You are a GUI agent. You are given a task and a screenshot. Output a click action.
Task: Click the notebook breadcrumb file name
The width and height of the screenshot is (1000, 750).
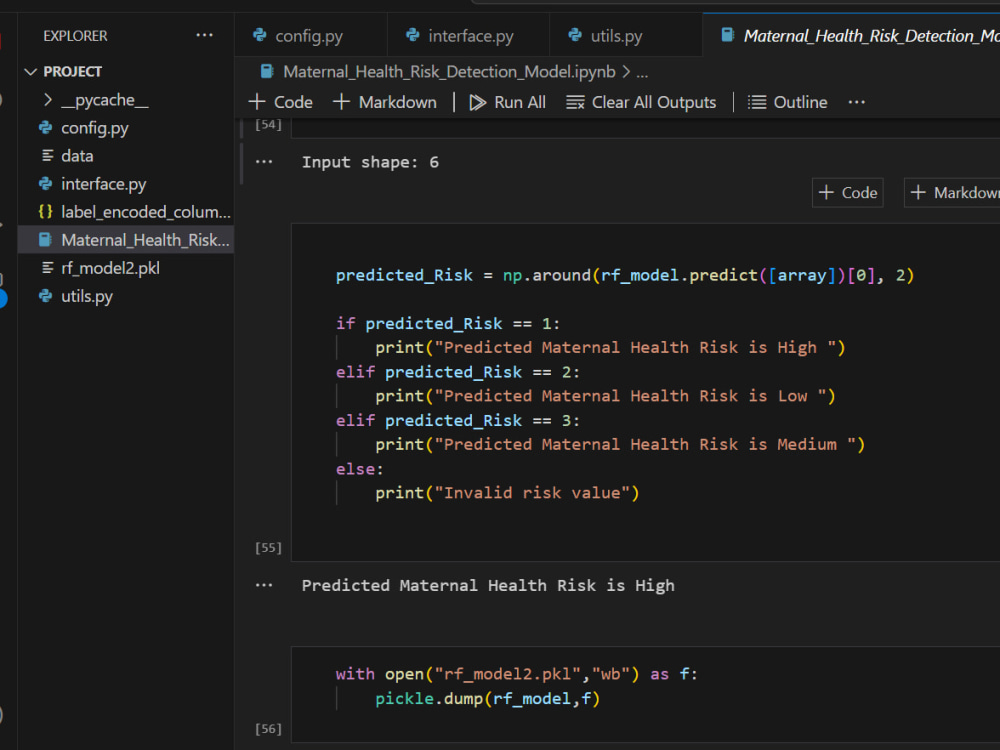[x=449, y=72]
